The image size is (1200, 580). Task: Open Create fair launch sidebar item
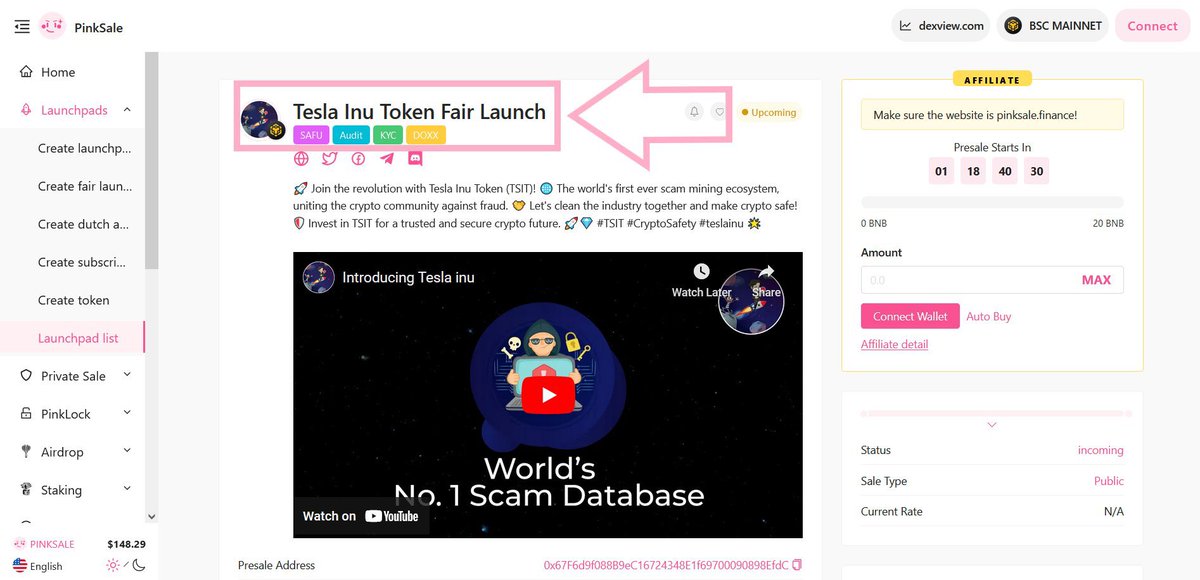pyautogui.click(x=84, y=186)
